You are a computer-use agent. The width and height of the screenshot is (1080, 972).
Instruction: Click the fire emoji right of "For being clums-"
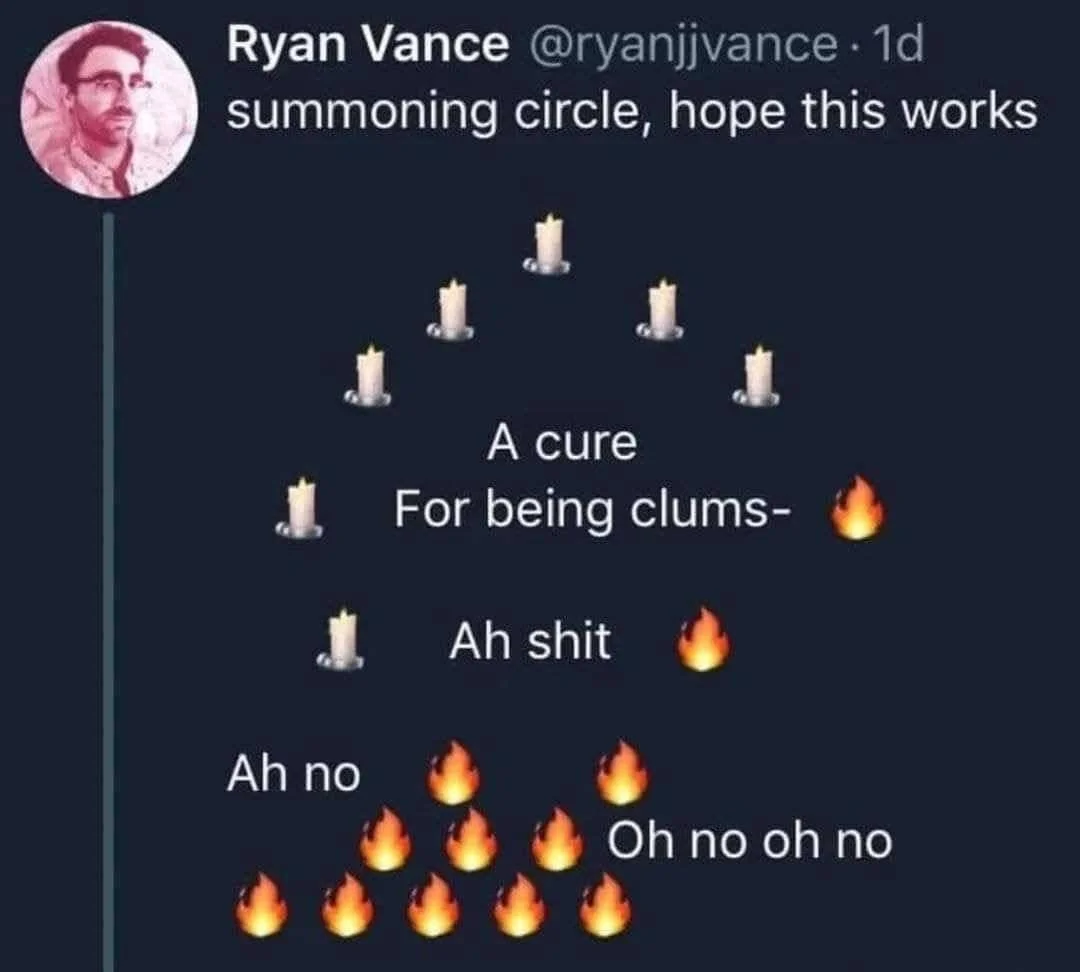click(x=858, y=507)
